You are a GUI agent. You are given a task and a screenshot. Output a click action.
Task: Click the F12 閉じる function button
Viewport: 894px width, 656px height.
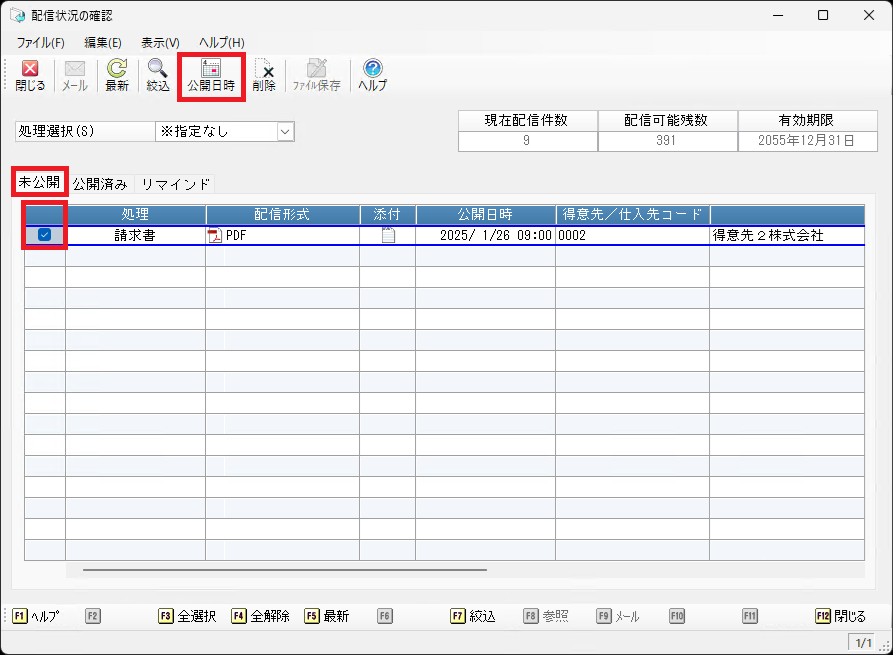click(x=840, y=616)
